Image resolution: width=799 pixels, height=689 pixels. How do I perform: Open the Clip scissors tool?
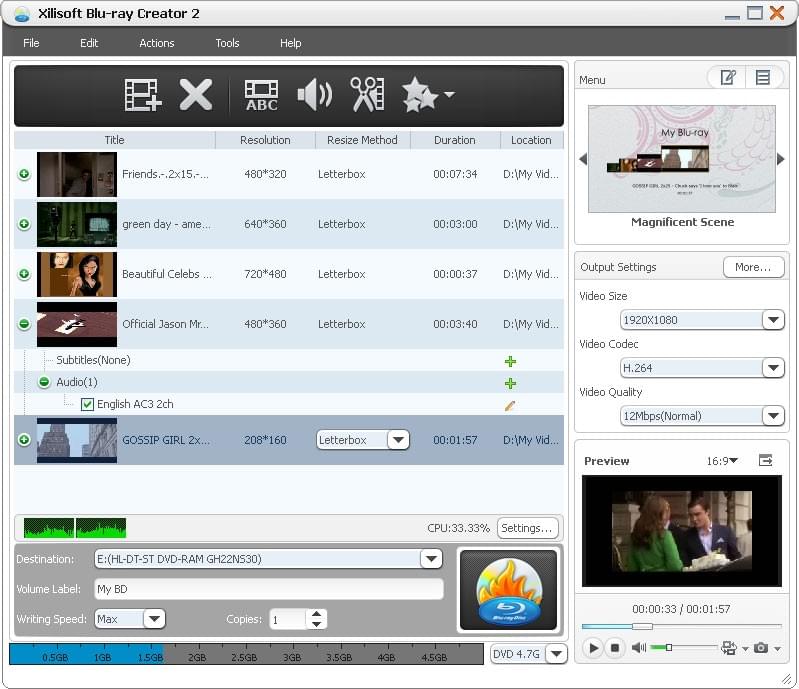367,95
